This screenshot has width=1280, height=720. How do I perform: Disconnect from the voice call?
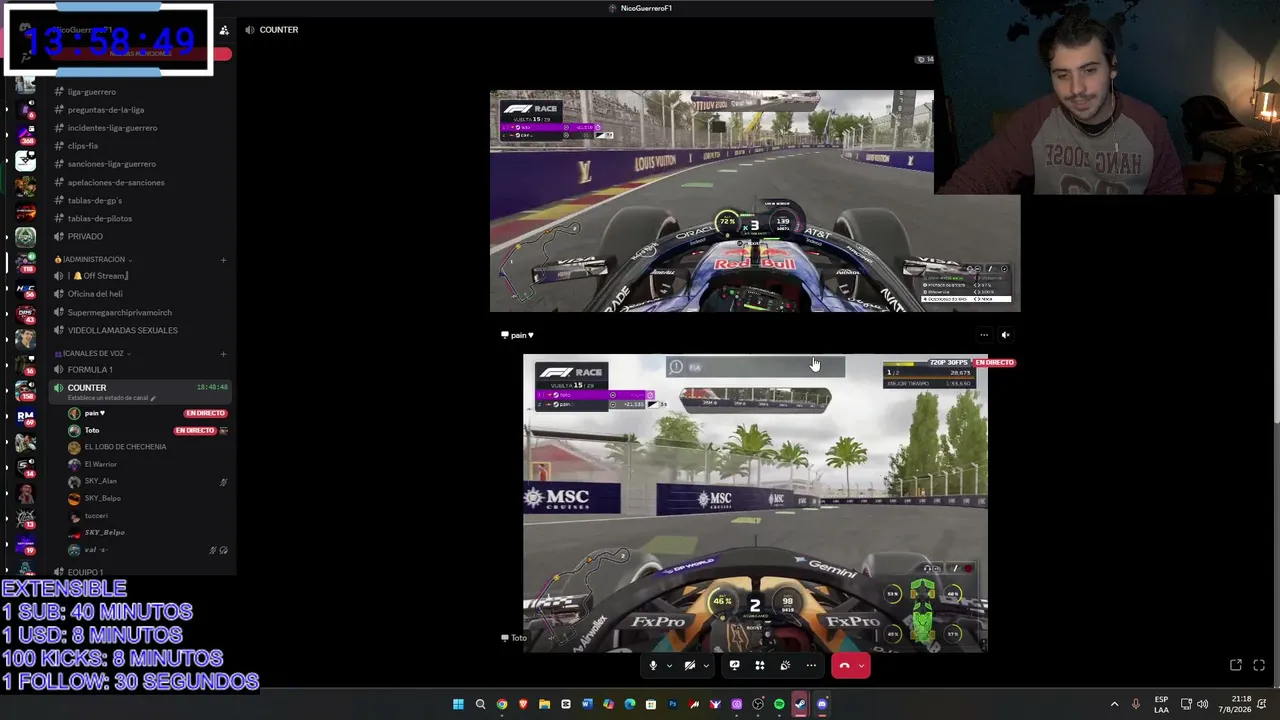844,665
